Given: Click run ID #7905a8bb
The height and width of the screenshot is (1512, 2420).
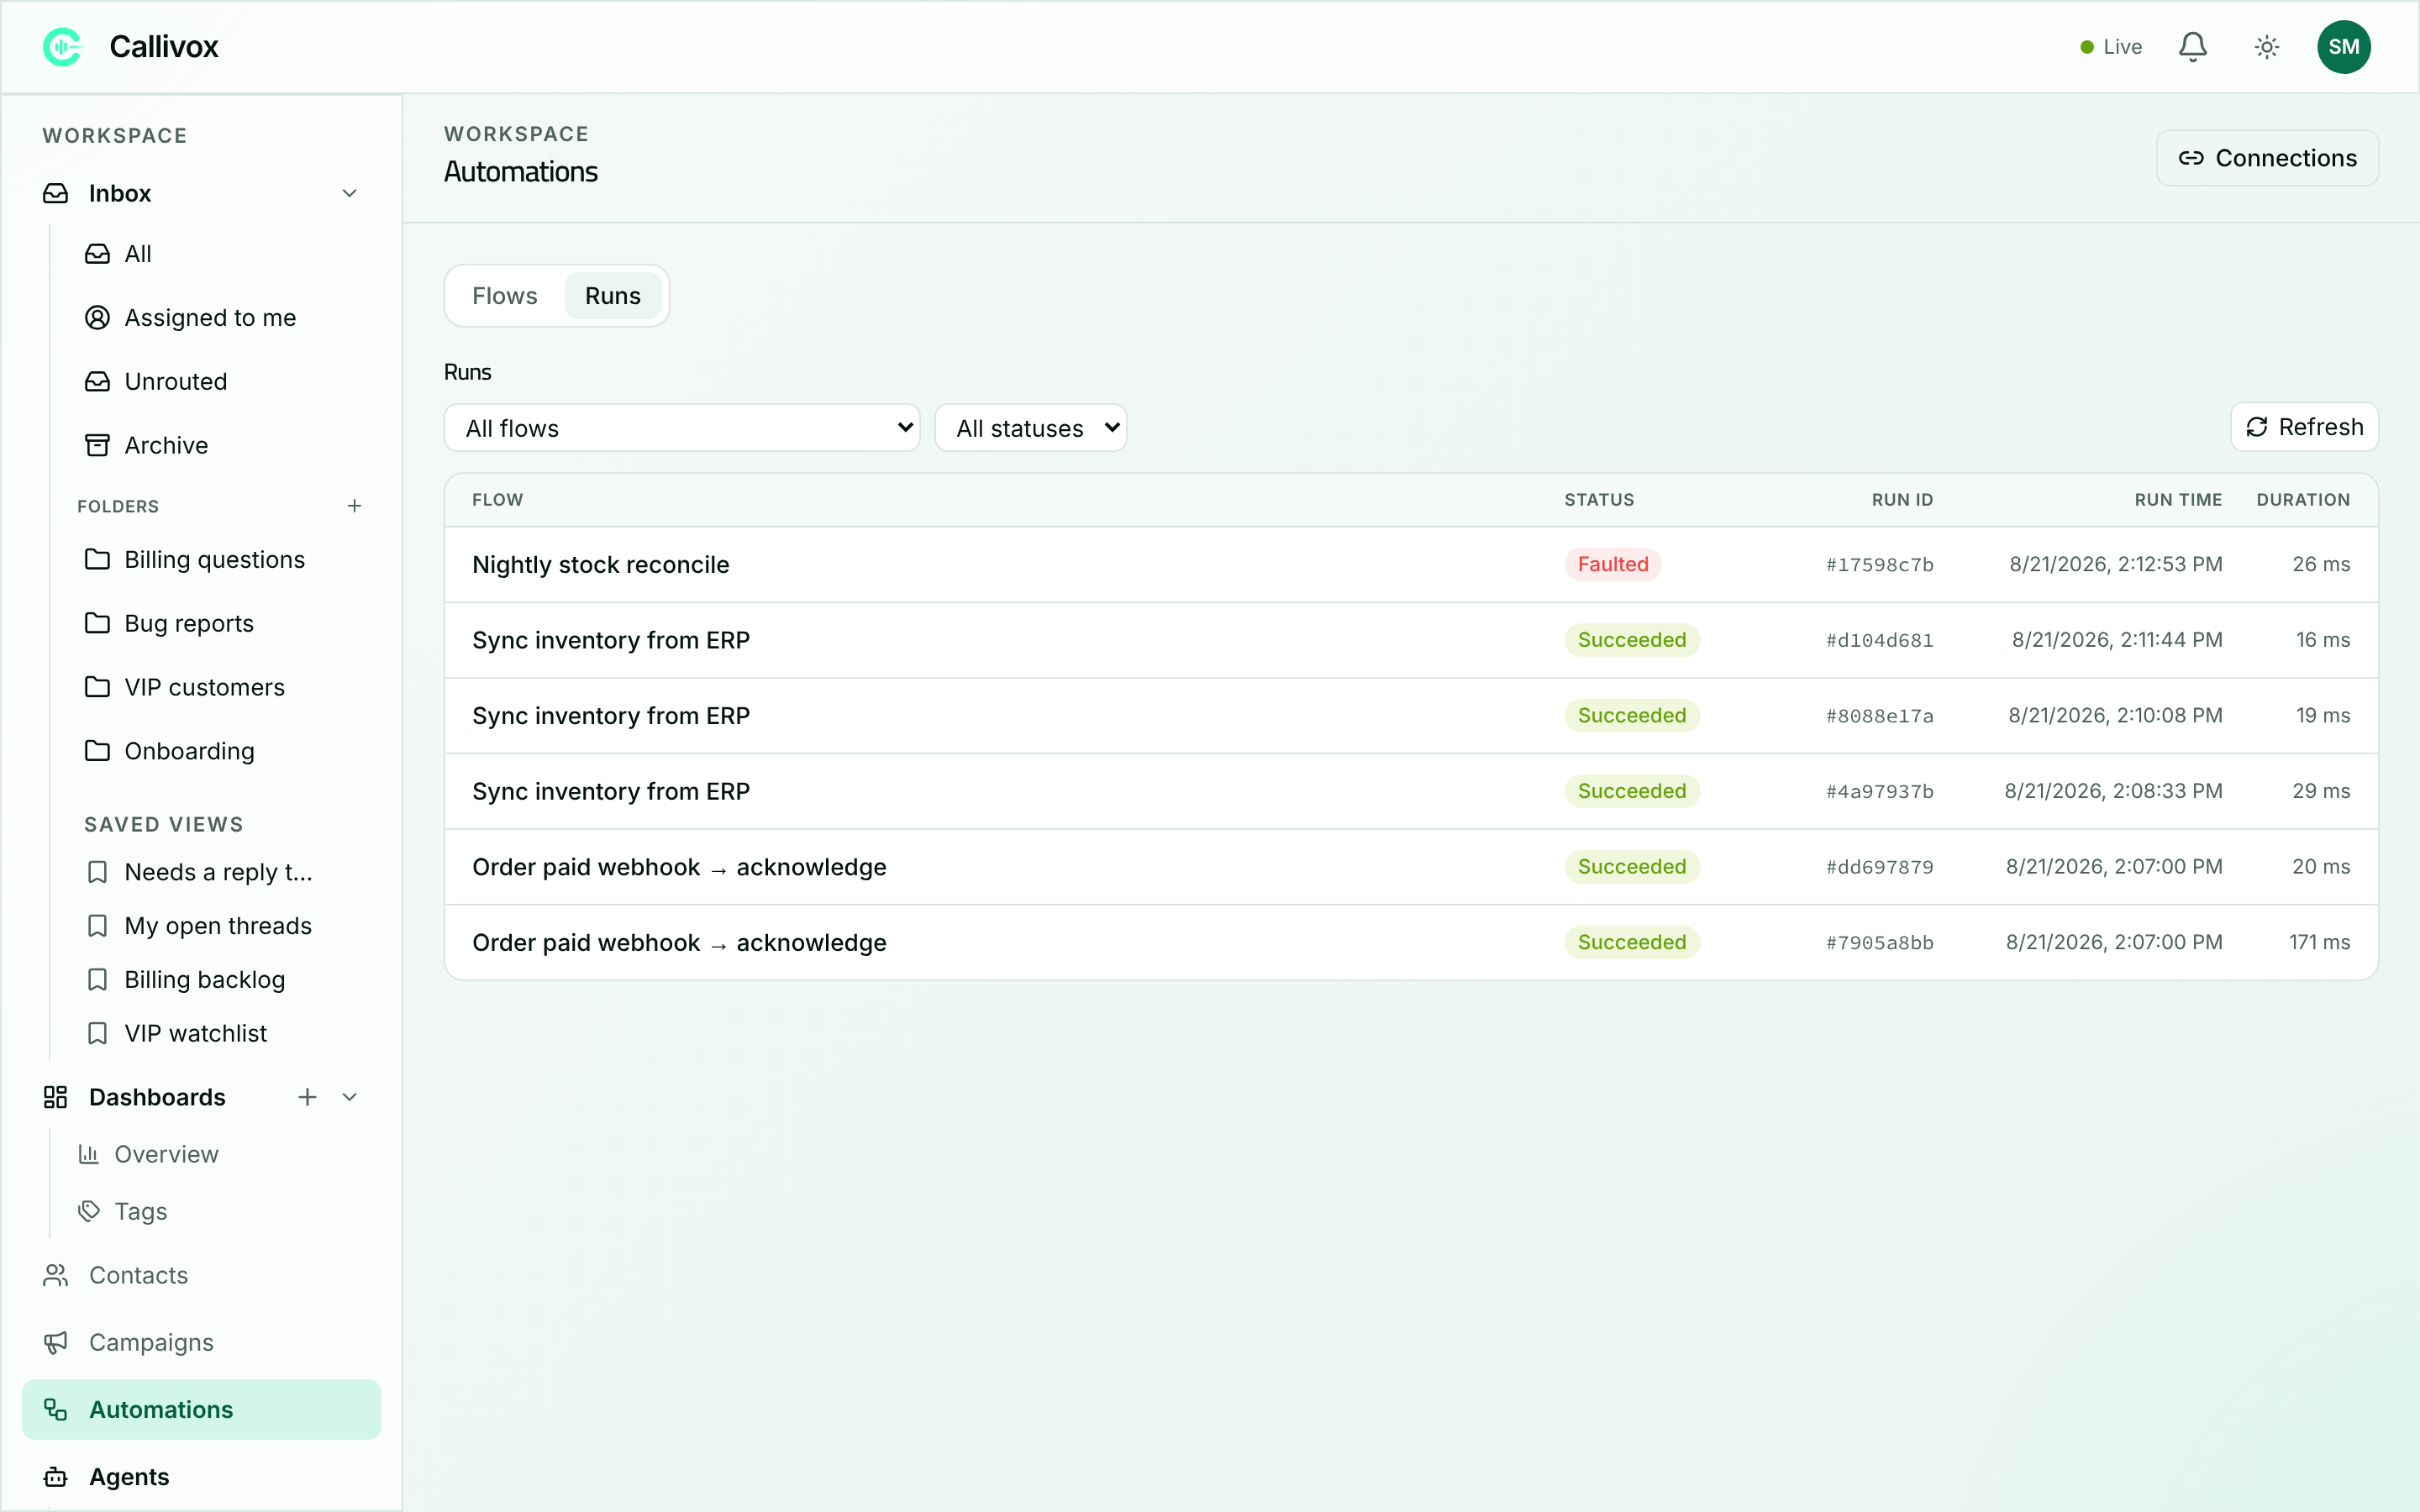Looking at the screenshot, I should click(x=1879, y=943).
